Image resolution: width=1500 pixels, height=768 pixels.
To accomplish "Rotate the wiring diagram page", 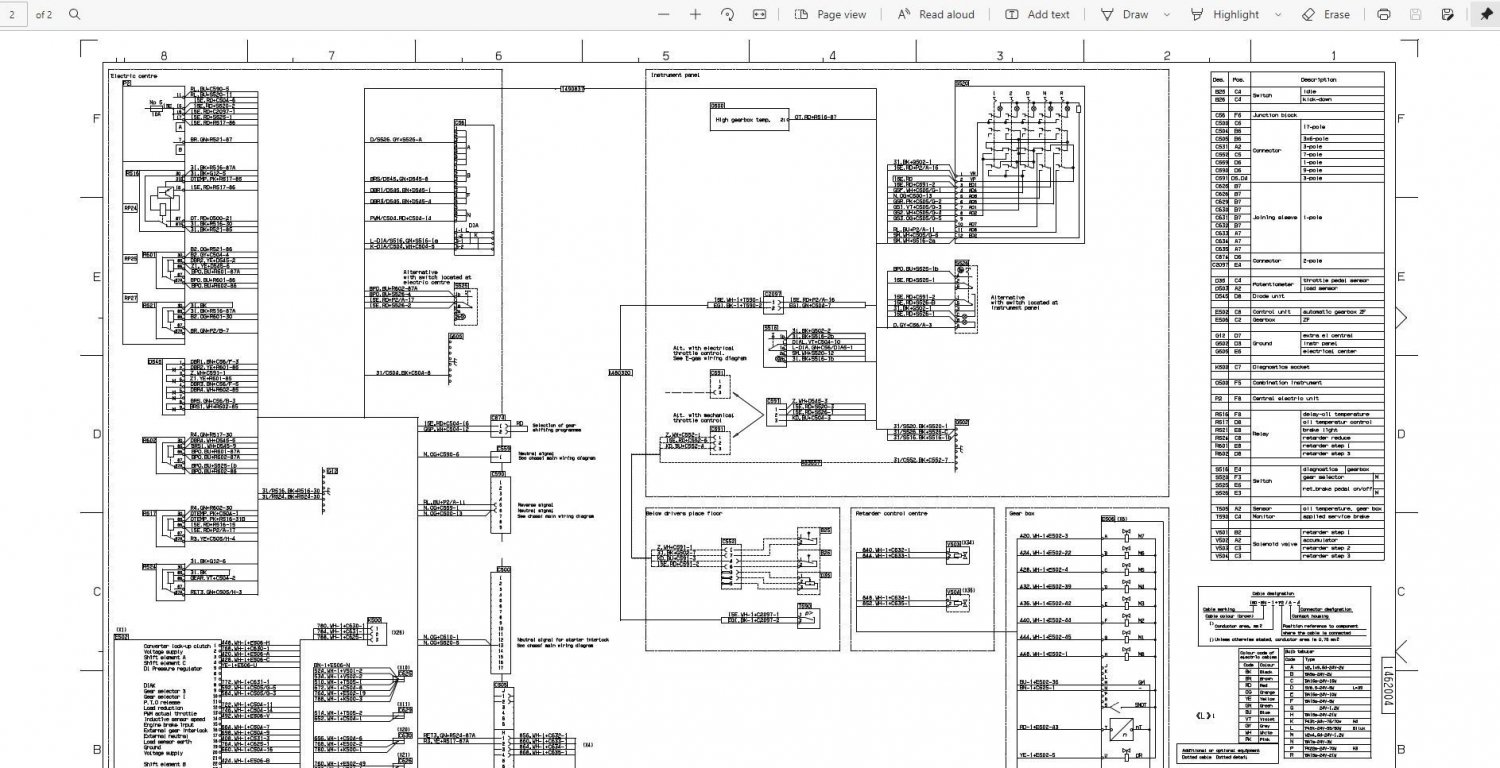I will pyautogui.click(x=728, y=14).
